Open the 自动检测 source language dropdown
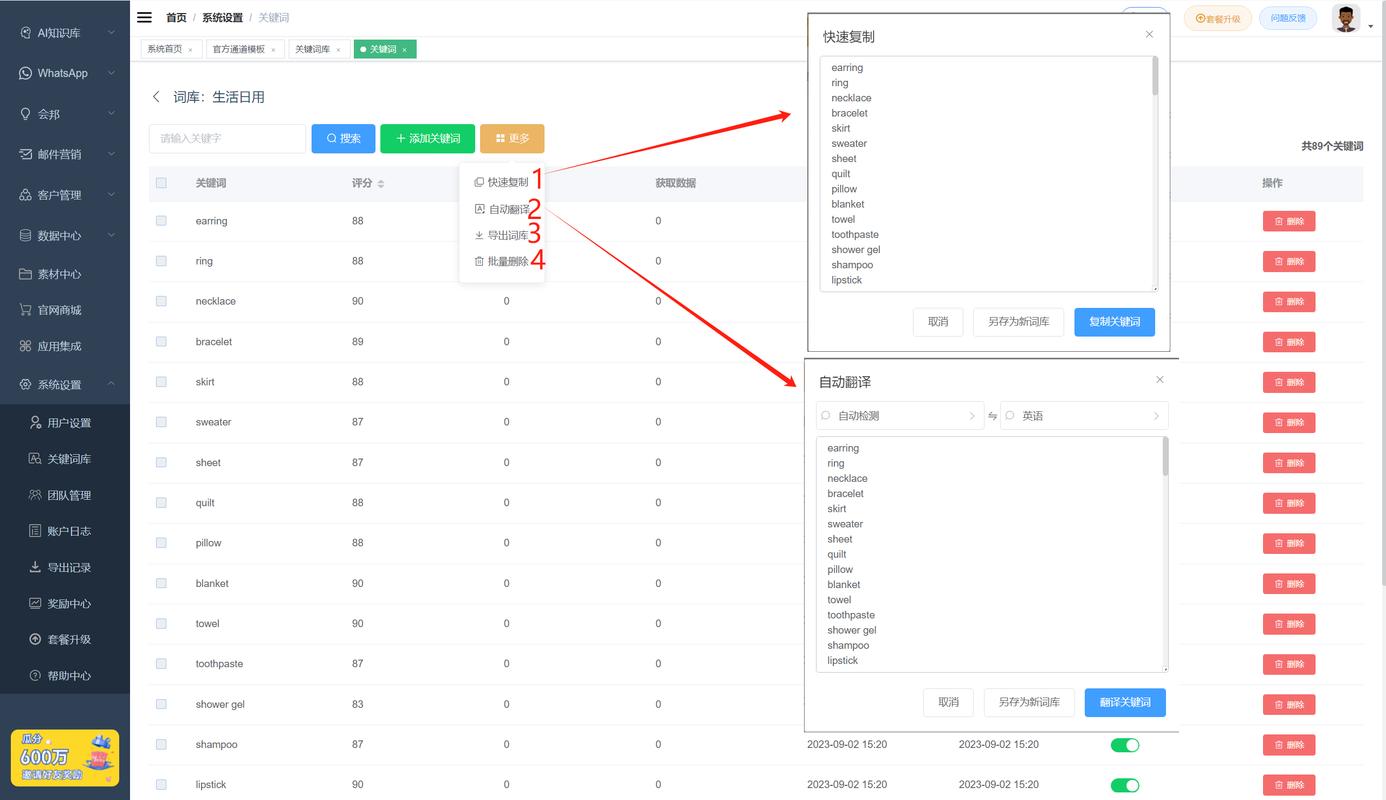This screenshot has height=800, width=1386. [898, 415]
